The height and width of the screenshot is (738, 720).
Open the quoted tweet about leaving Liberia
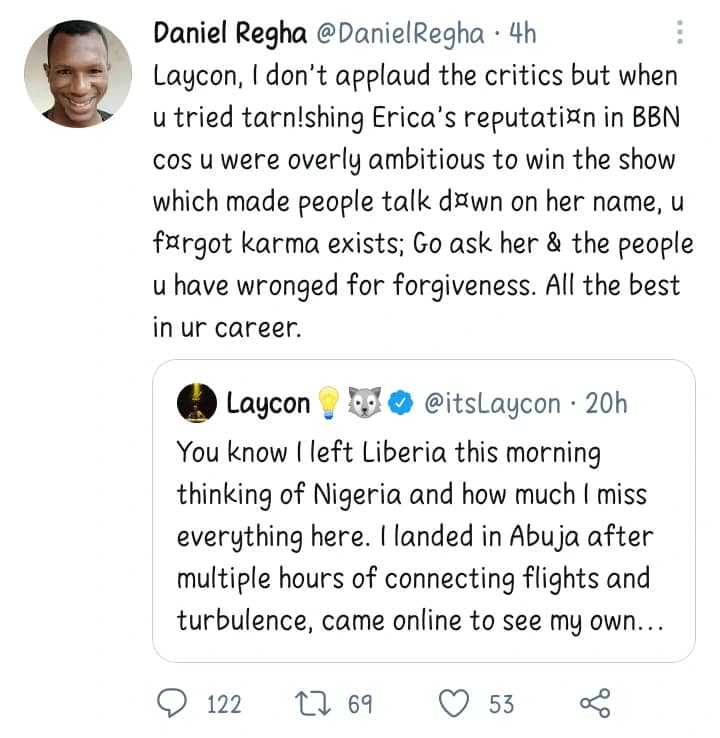pyautogui.click(x=422, y=535)
